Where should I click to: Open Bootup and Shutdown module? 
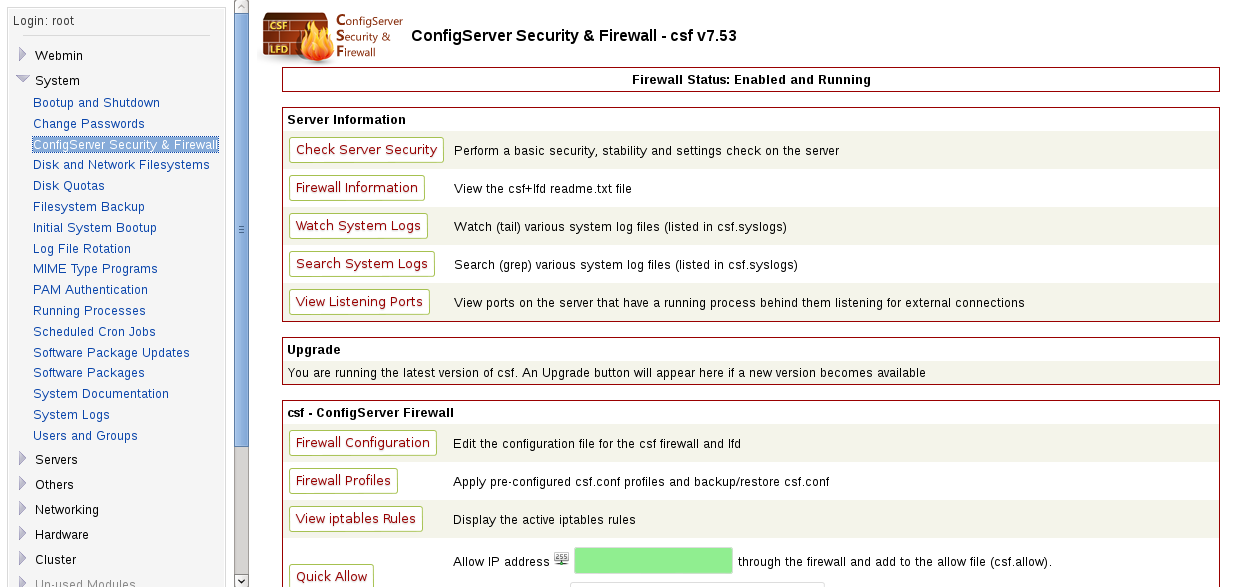(x=96, y=103)
